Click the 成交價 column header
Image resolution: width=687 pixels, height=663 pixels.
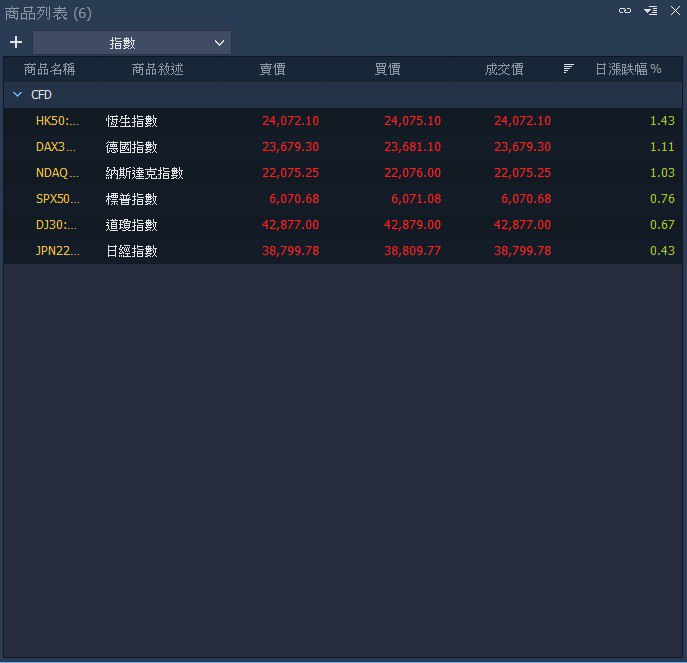point(504,69)
